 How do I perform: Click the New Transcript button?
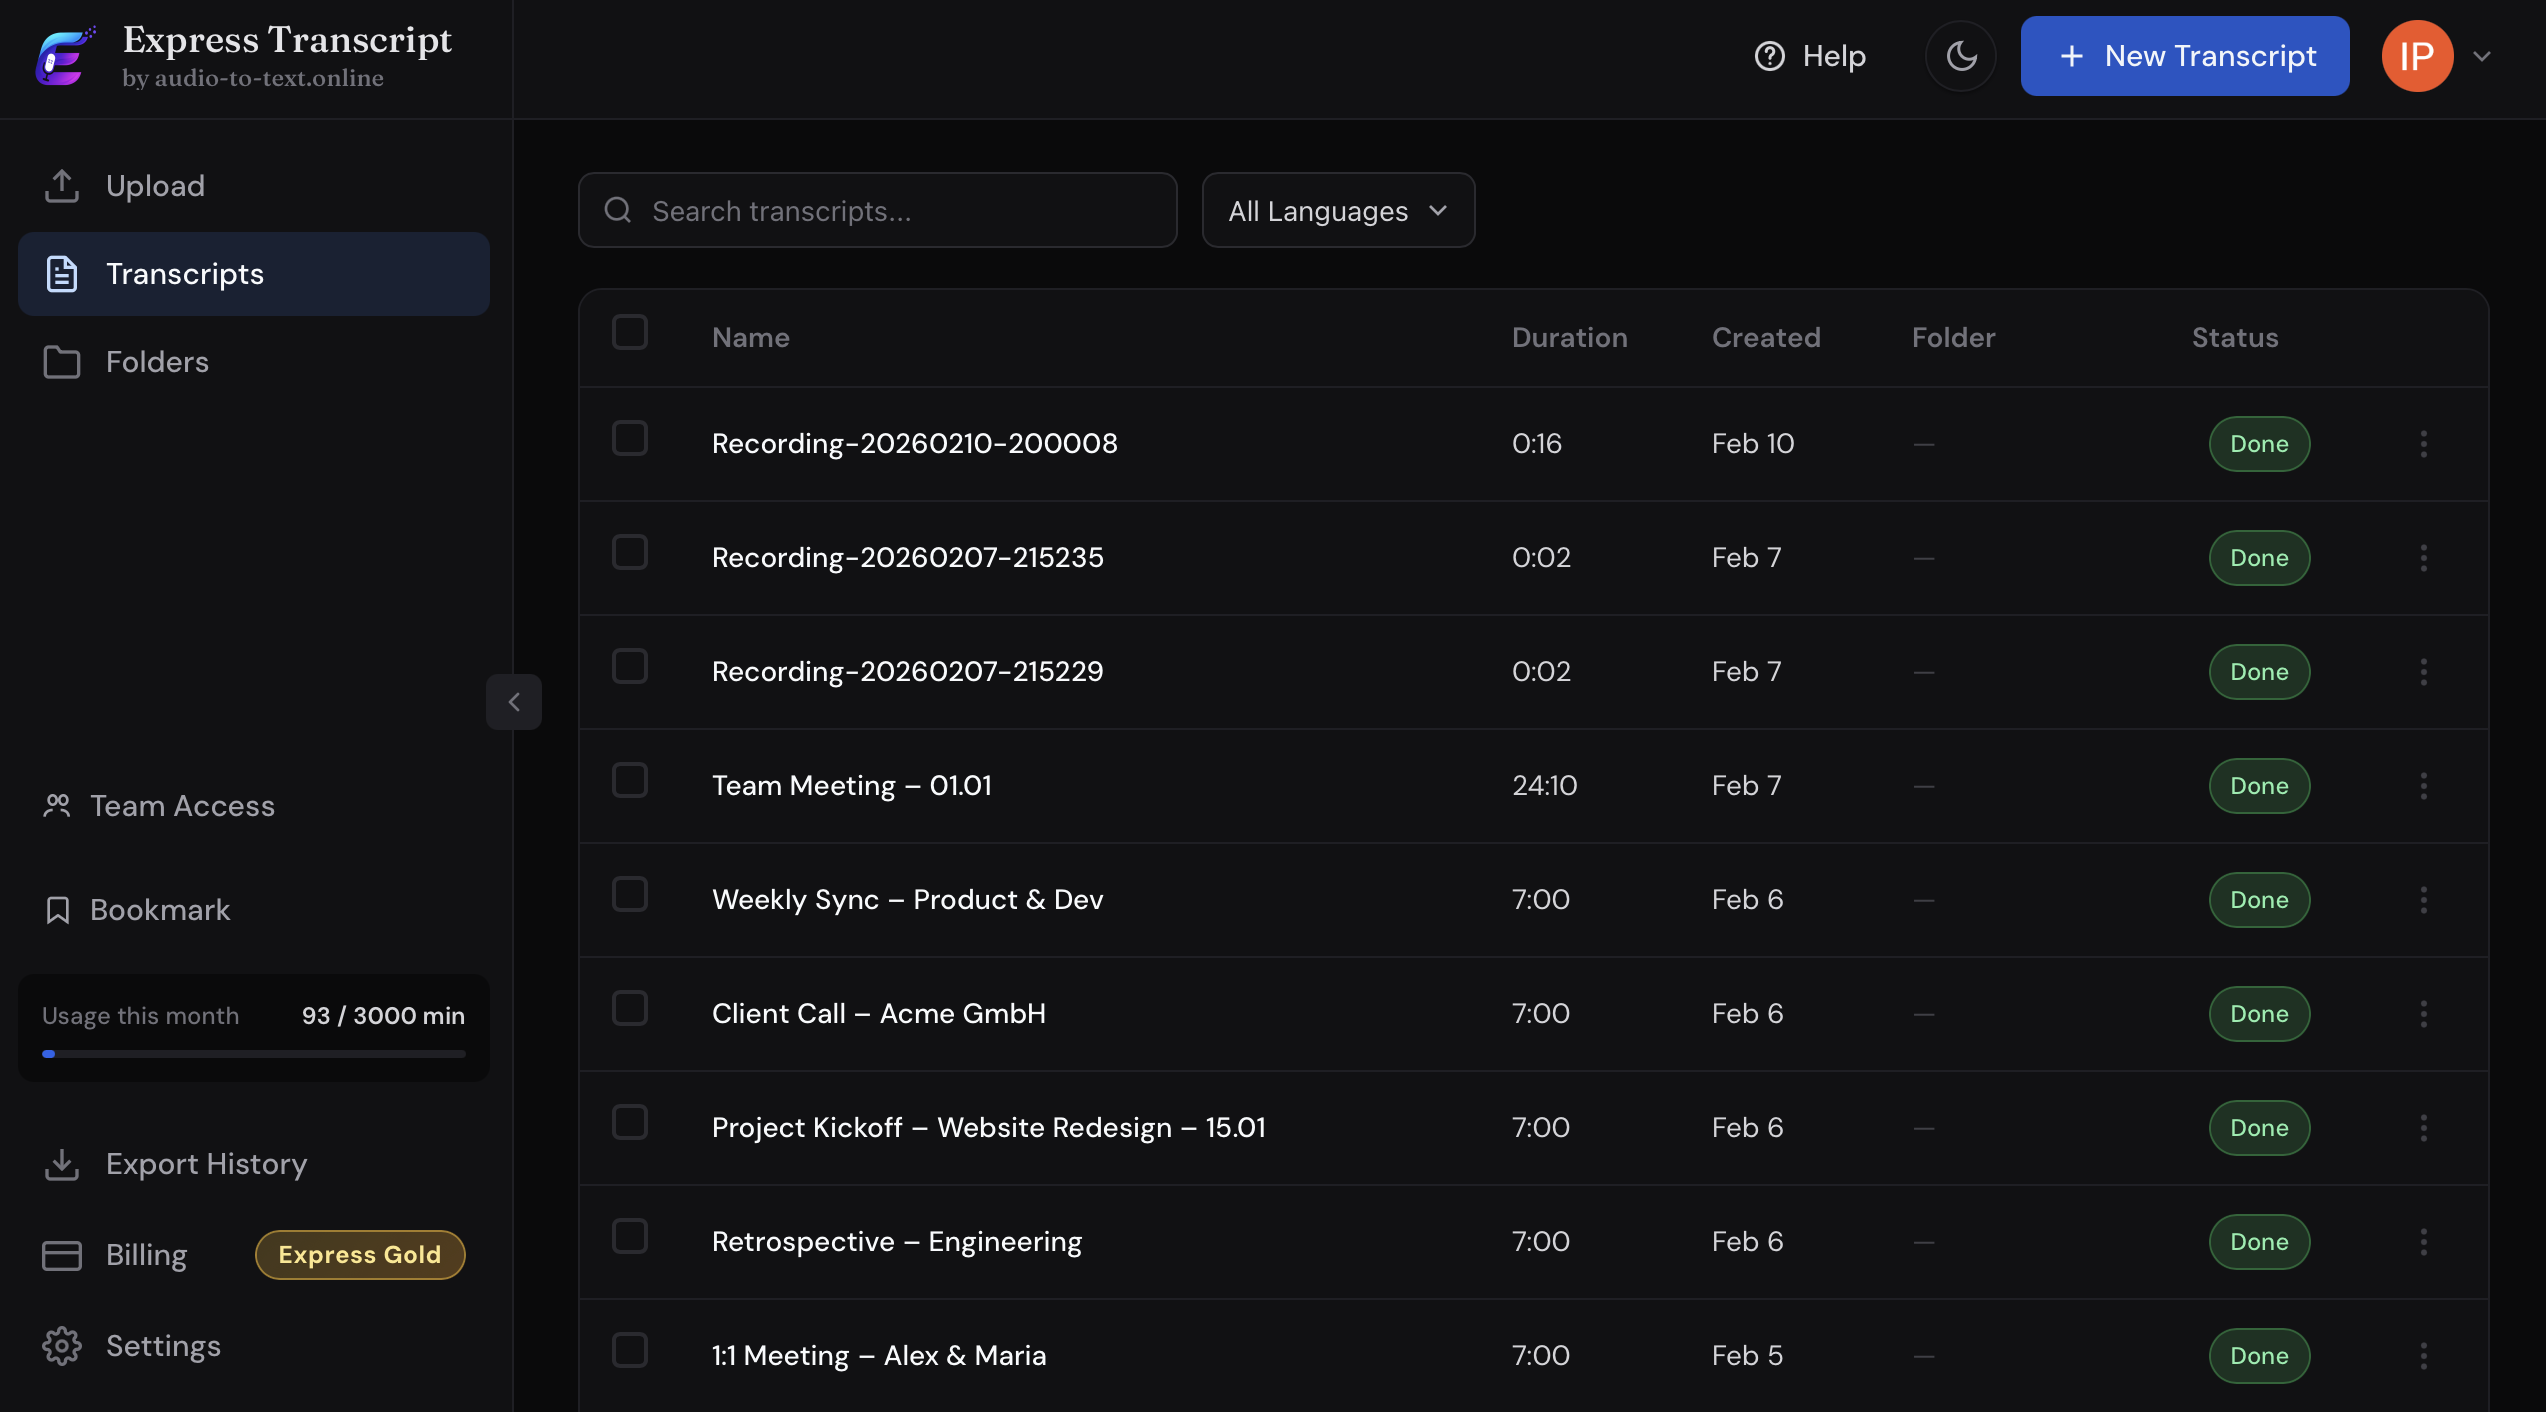(x=2184, y=56)
